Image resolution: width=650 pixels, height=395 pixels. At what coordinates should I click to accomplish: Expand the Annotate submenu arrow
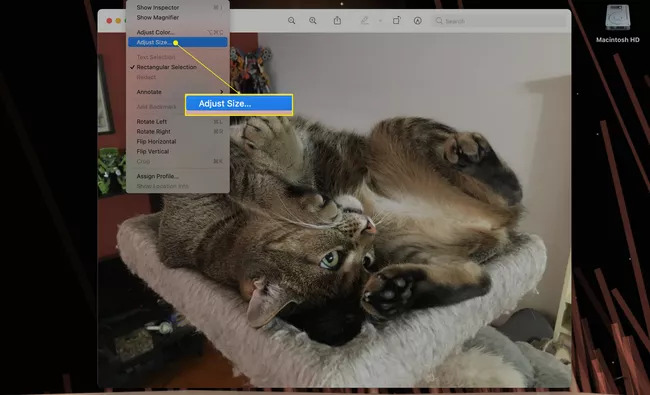(222, 92)
